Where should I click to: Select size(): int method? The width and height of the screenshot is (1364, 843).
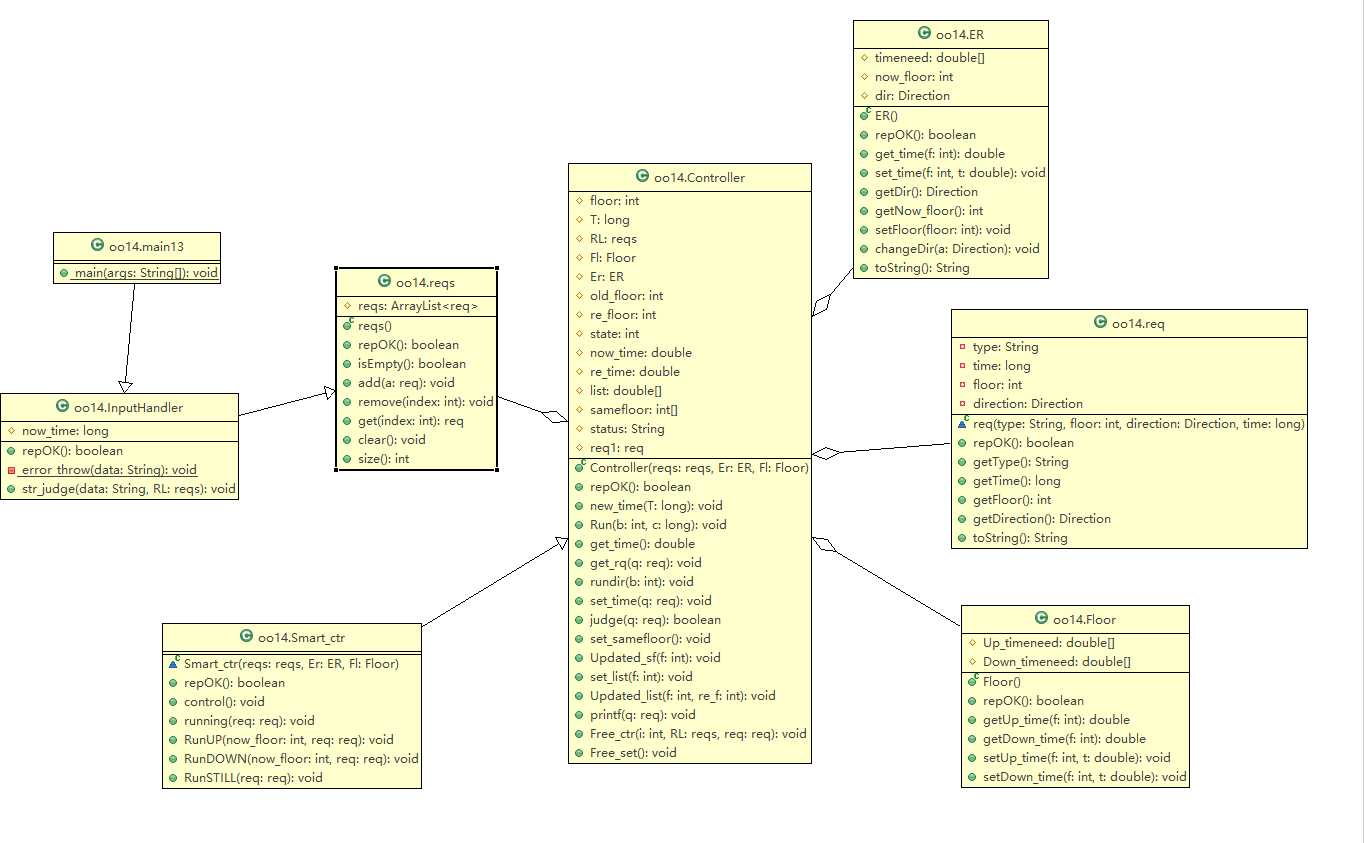coord(383,459)
